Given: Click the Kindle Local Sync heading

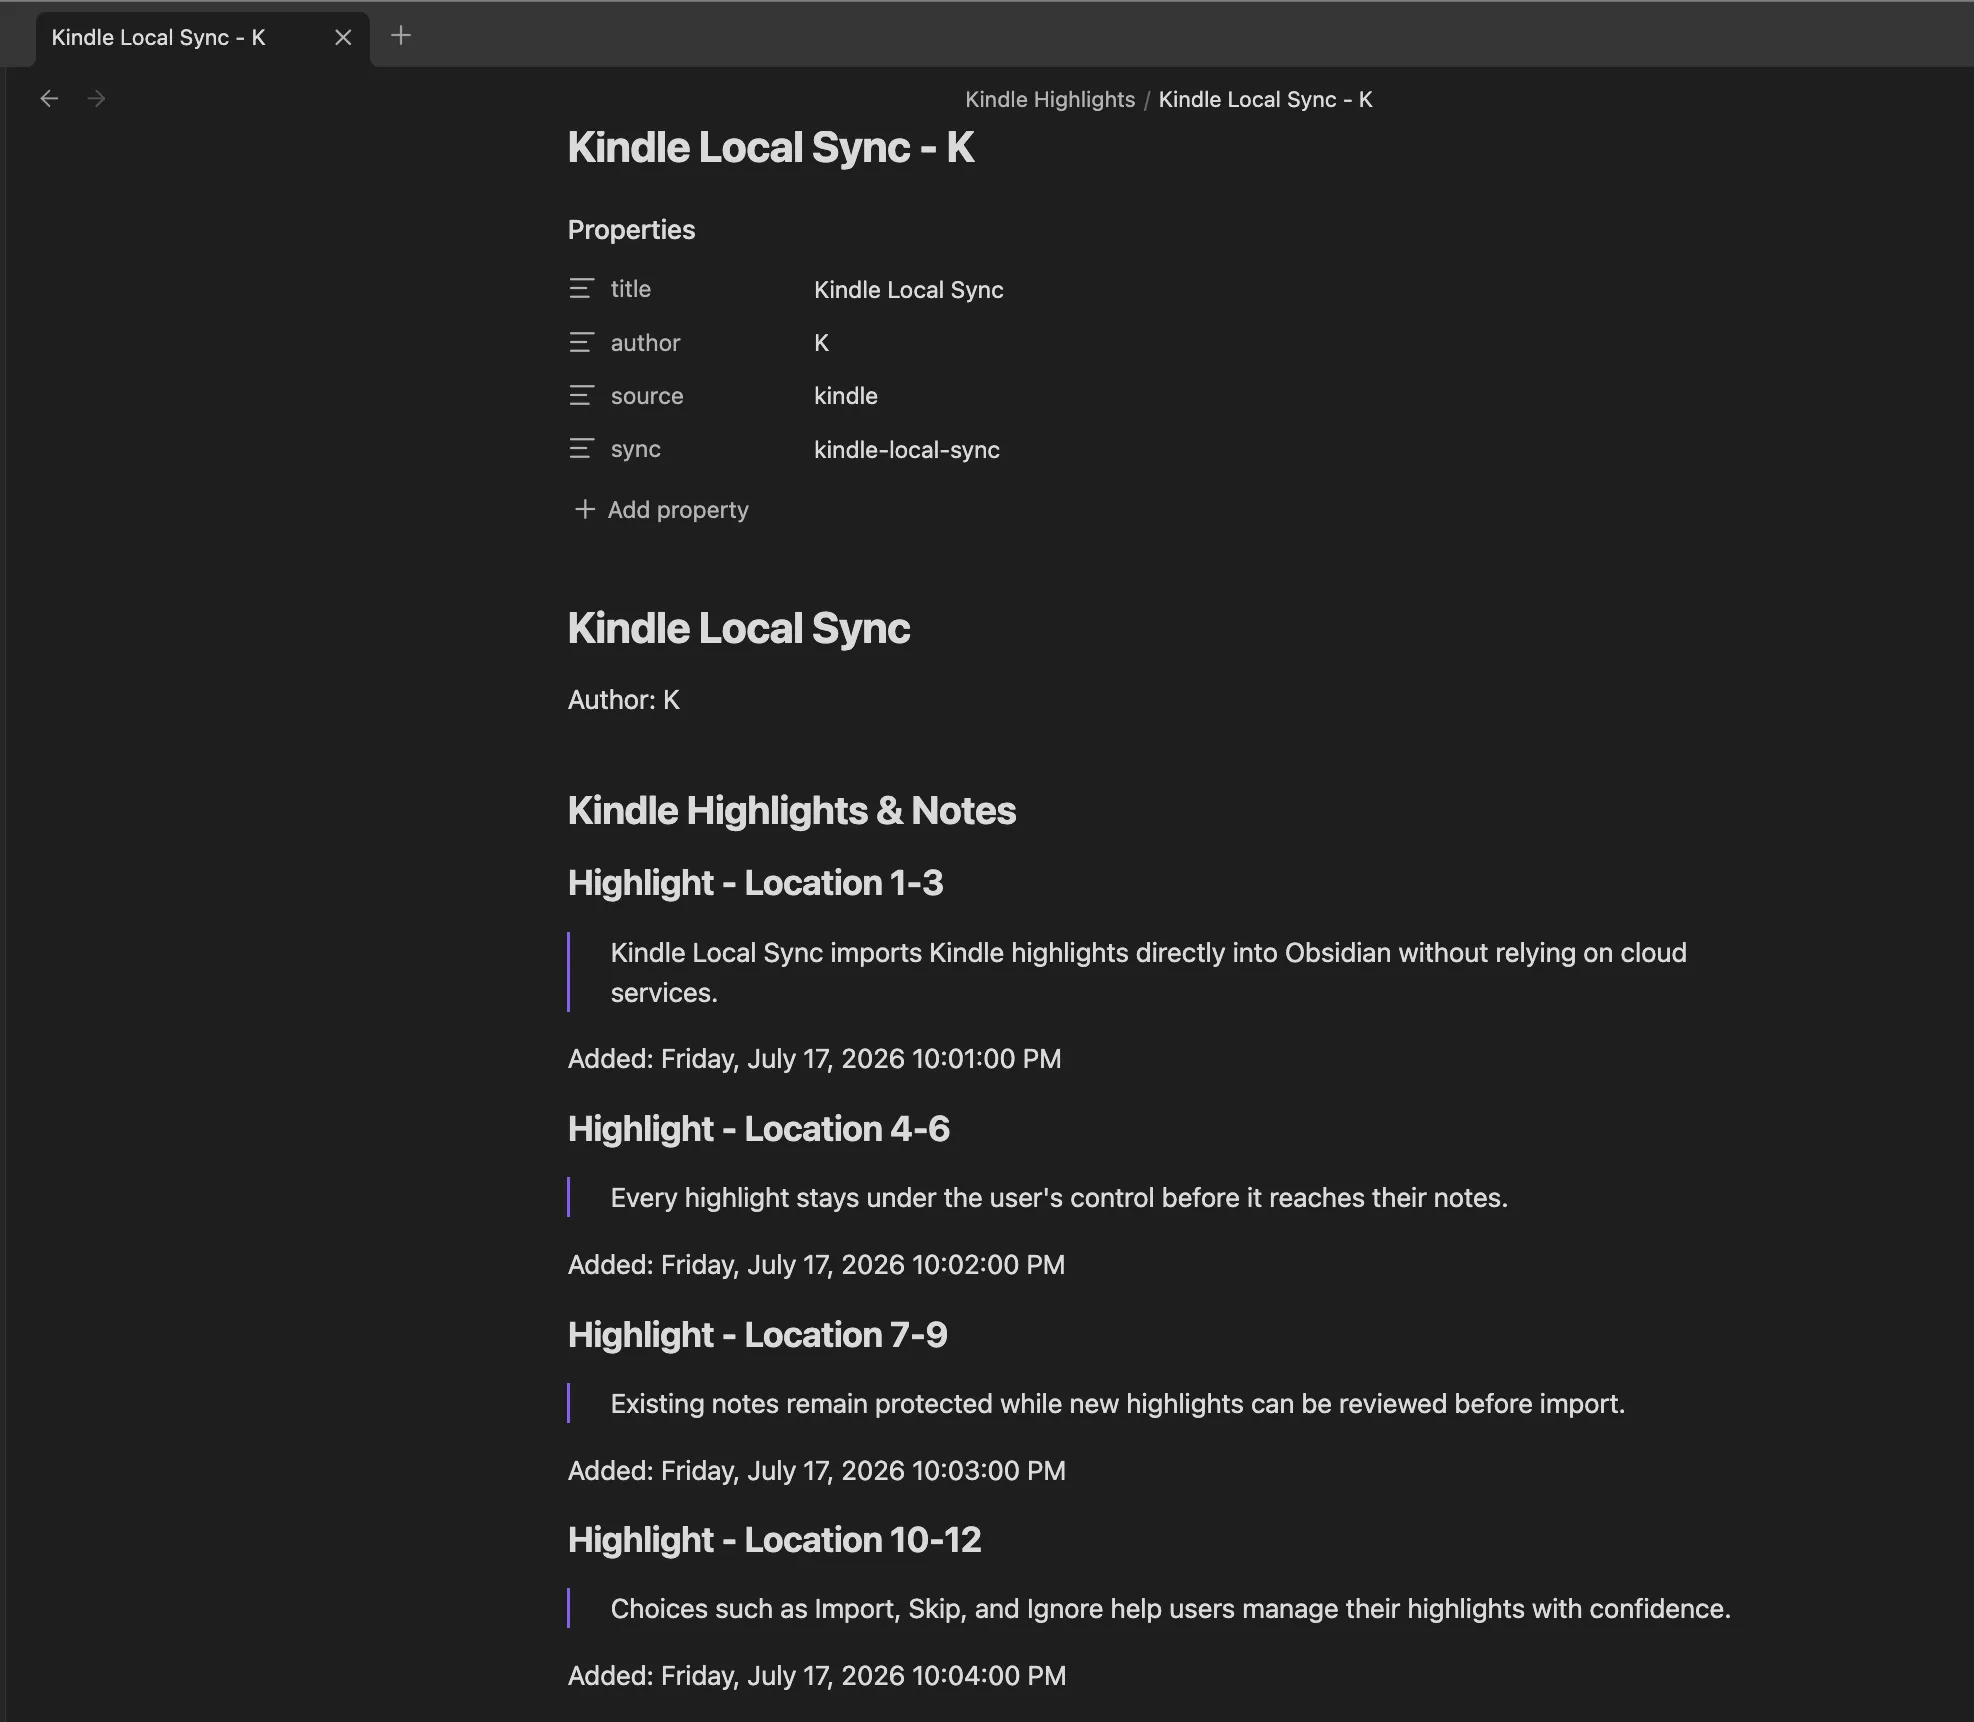Looking at the screenshot, I should click(x=739, y=628).
